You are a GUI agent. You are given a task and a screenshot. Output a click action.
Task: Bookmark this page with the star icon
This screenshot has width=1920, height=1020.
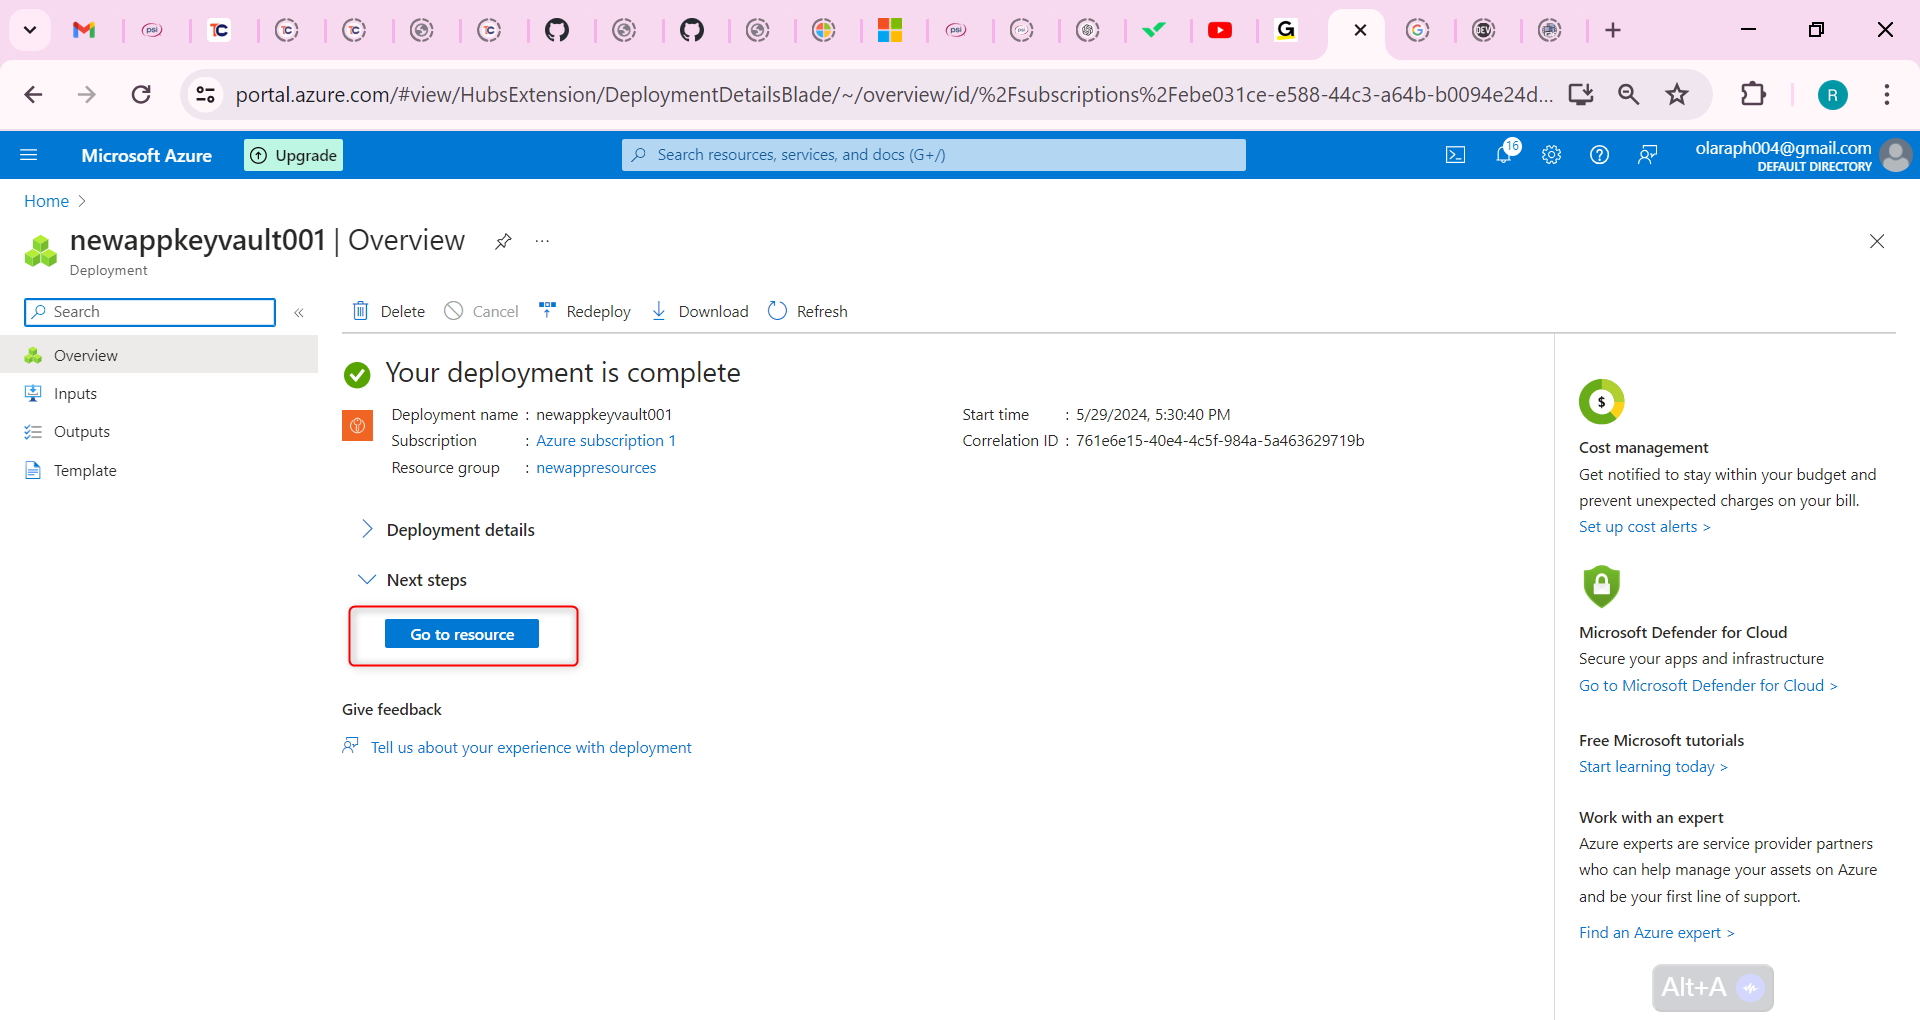(1677, 95)
